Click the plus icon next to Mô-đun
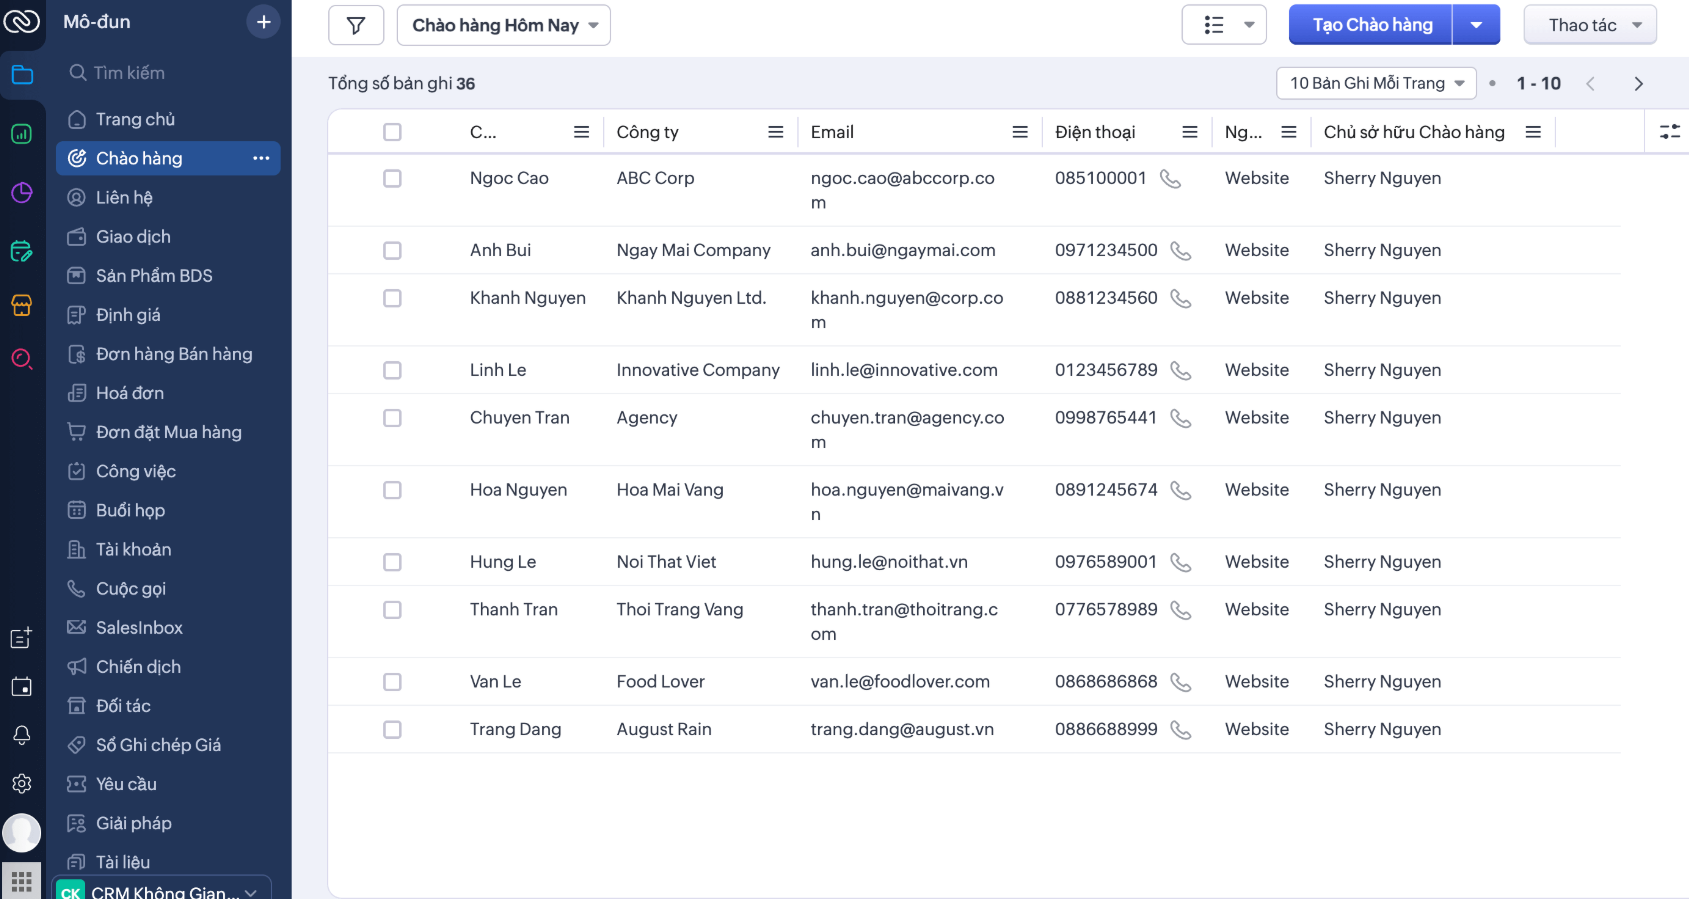This screenshot has height=899, width=1689. pyautogui.click(x=263, y=22)
